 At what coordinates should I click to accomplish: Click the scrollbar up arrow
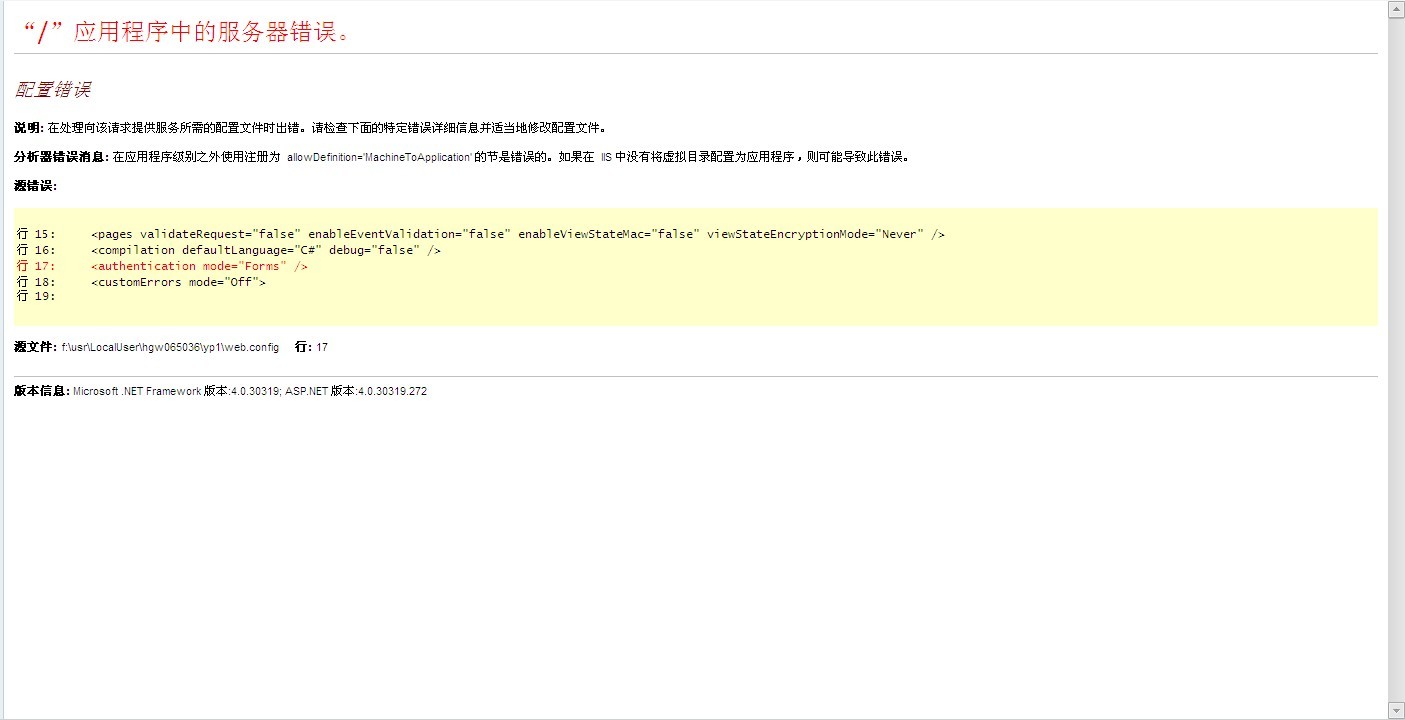(1396, 10)
